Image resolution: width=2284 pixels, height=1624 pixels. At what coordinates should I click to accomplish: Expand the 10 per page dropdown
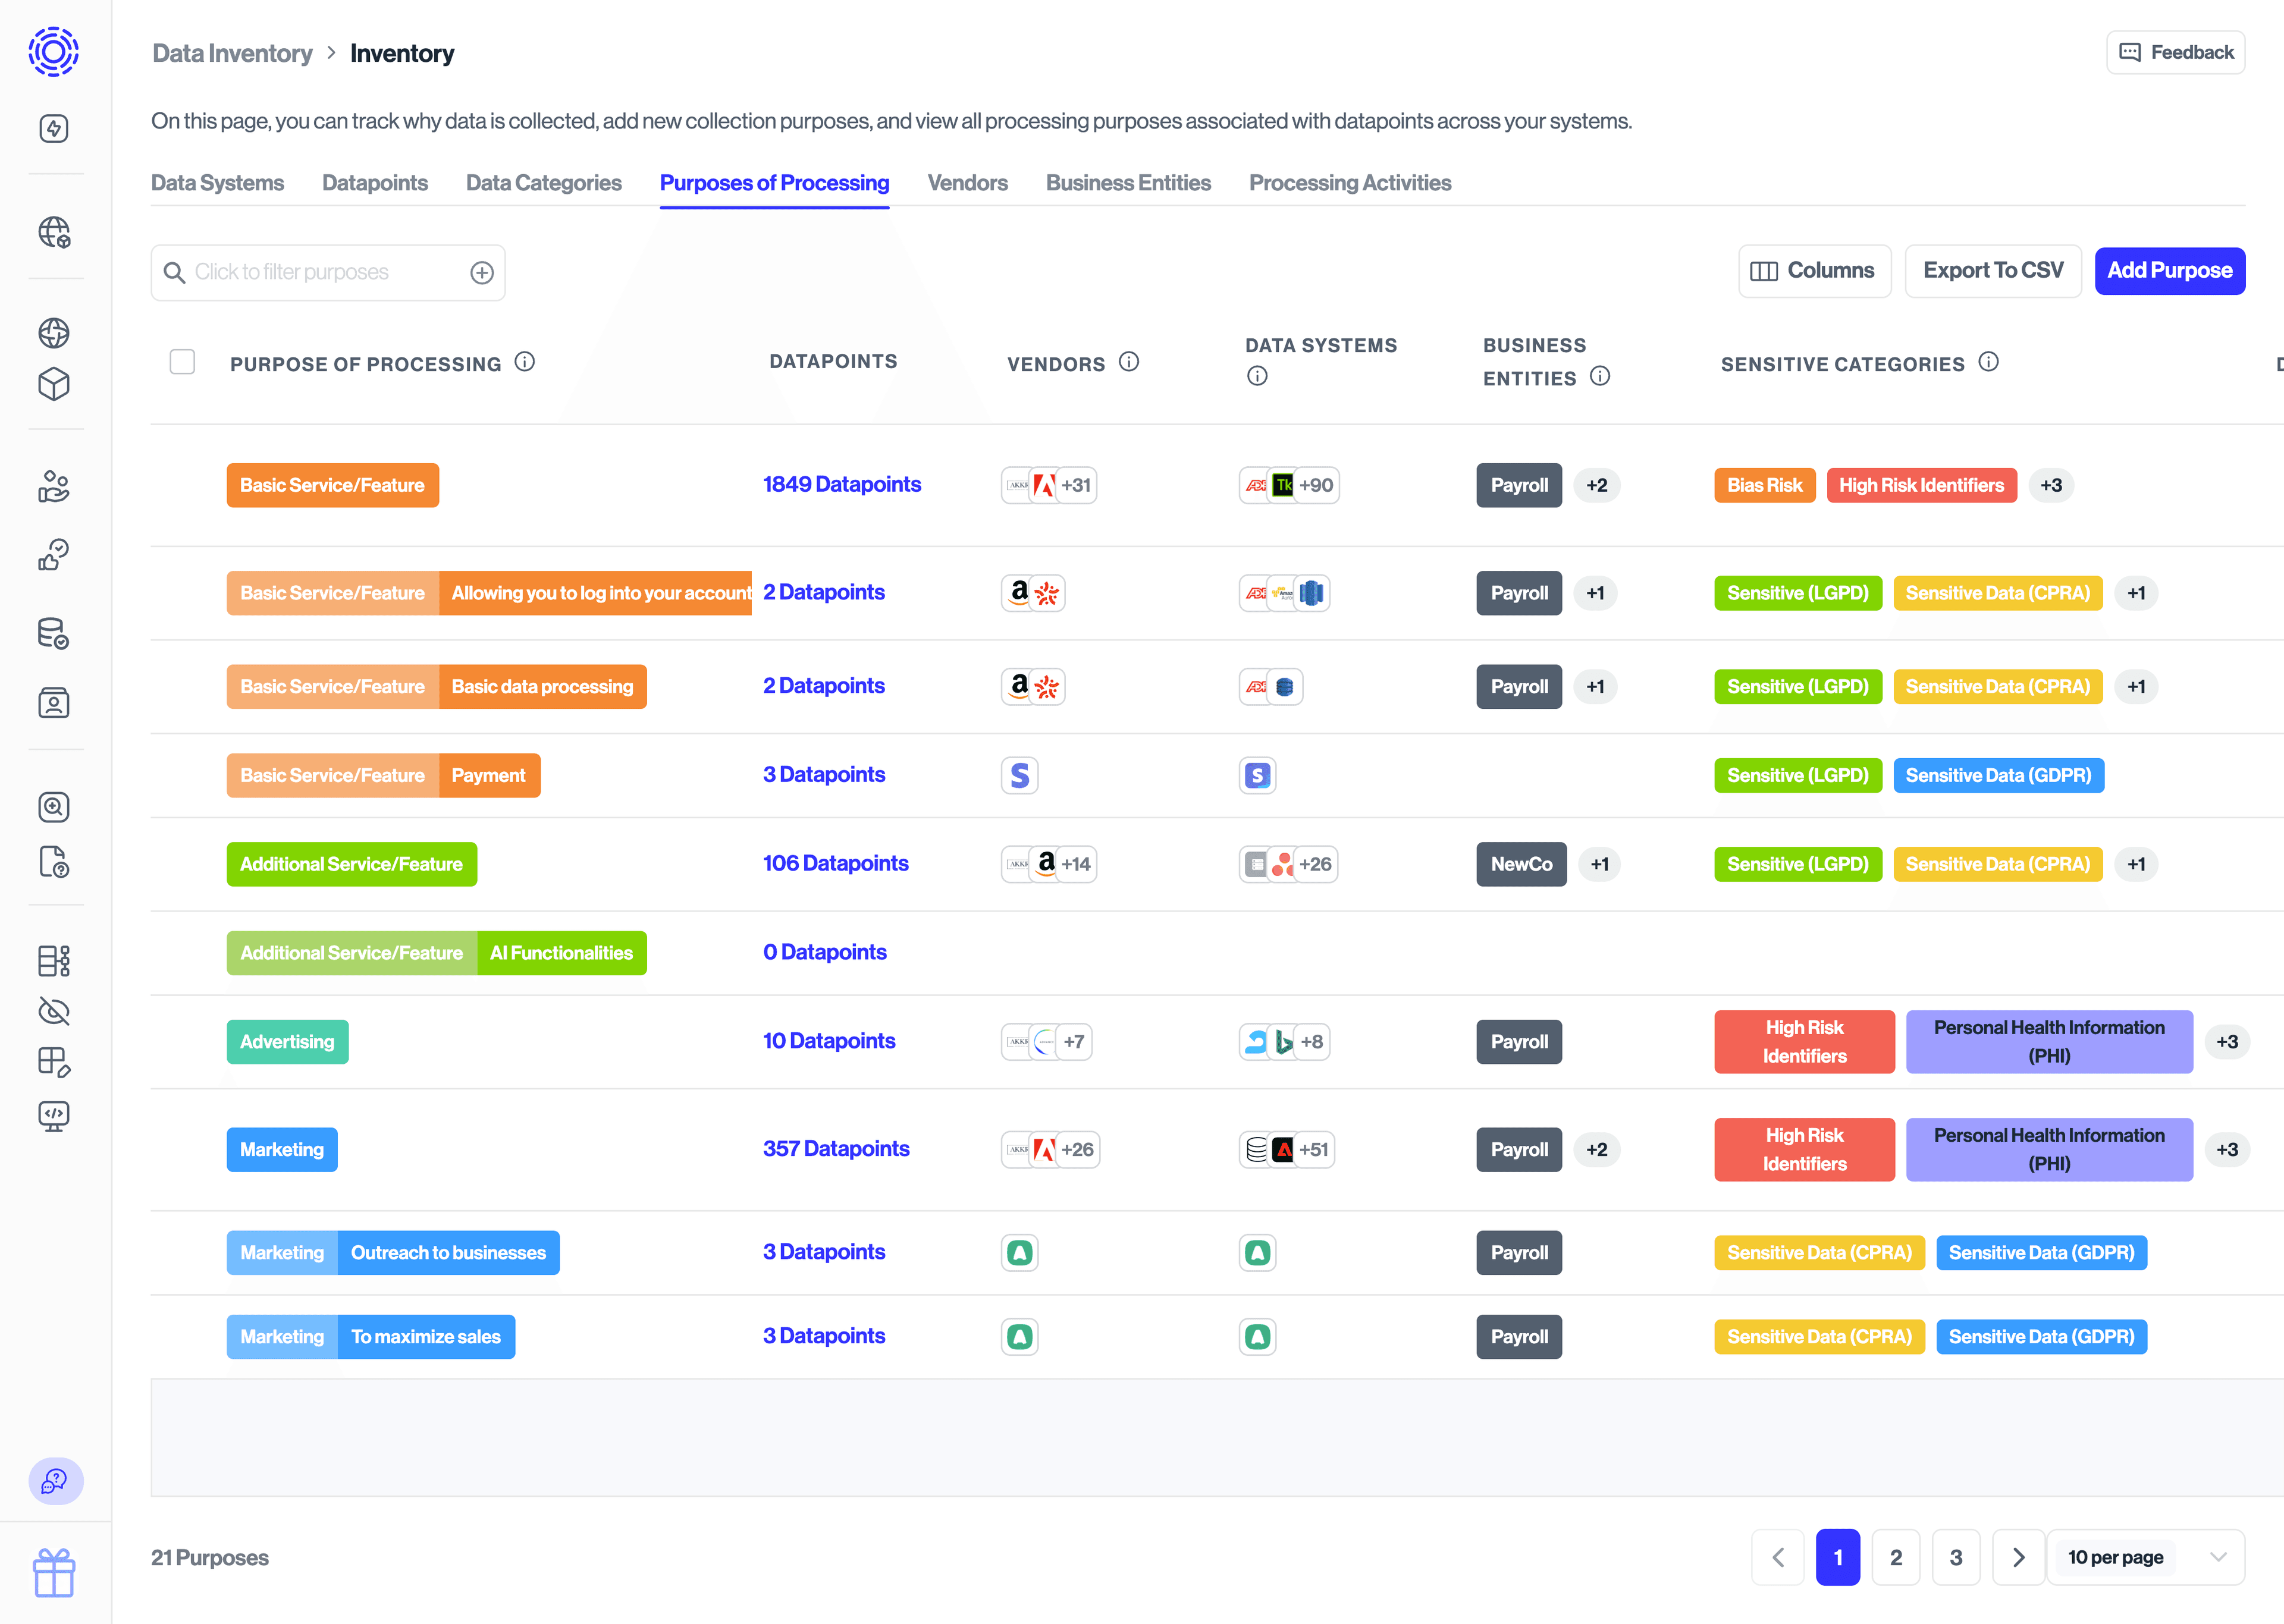click(2145, 1557)
